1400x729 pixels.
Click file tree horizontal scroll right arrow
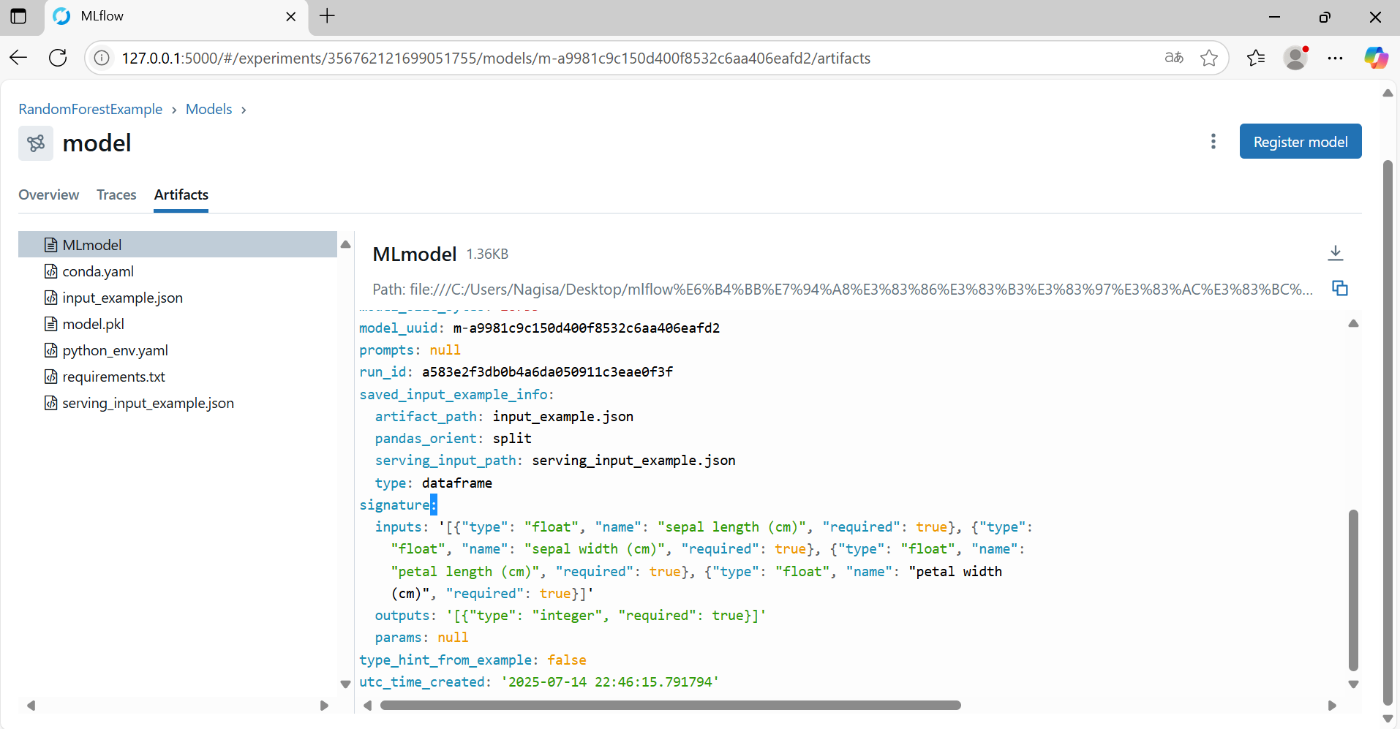click(x=324, y=705)
